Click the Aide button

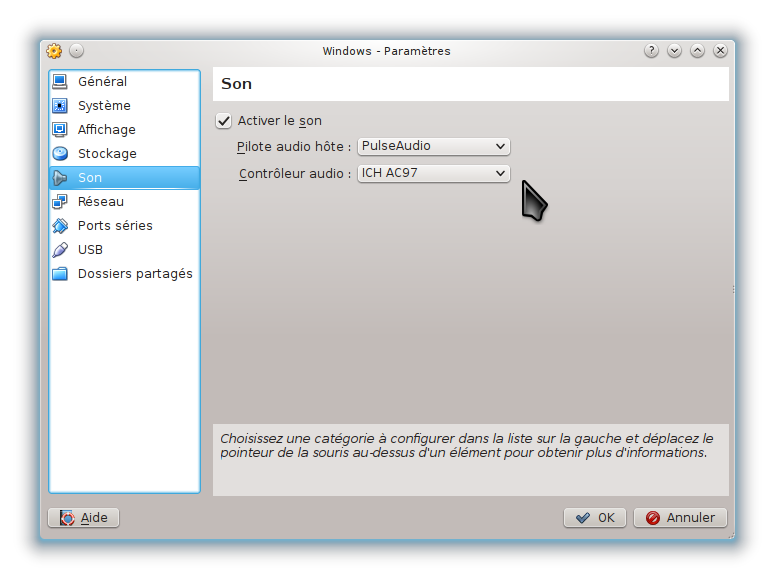point(84,518)
